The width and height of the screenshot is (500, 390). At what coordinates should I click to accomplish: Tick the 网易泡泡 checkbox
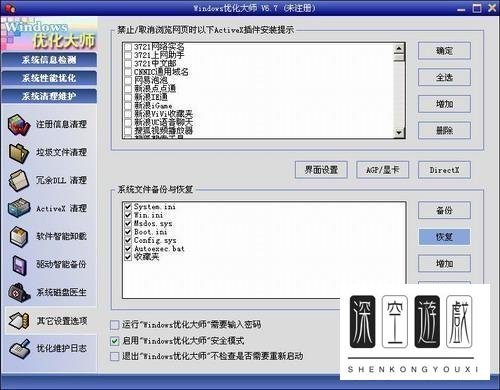(128, 80)
